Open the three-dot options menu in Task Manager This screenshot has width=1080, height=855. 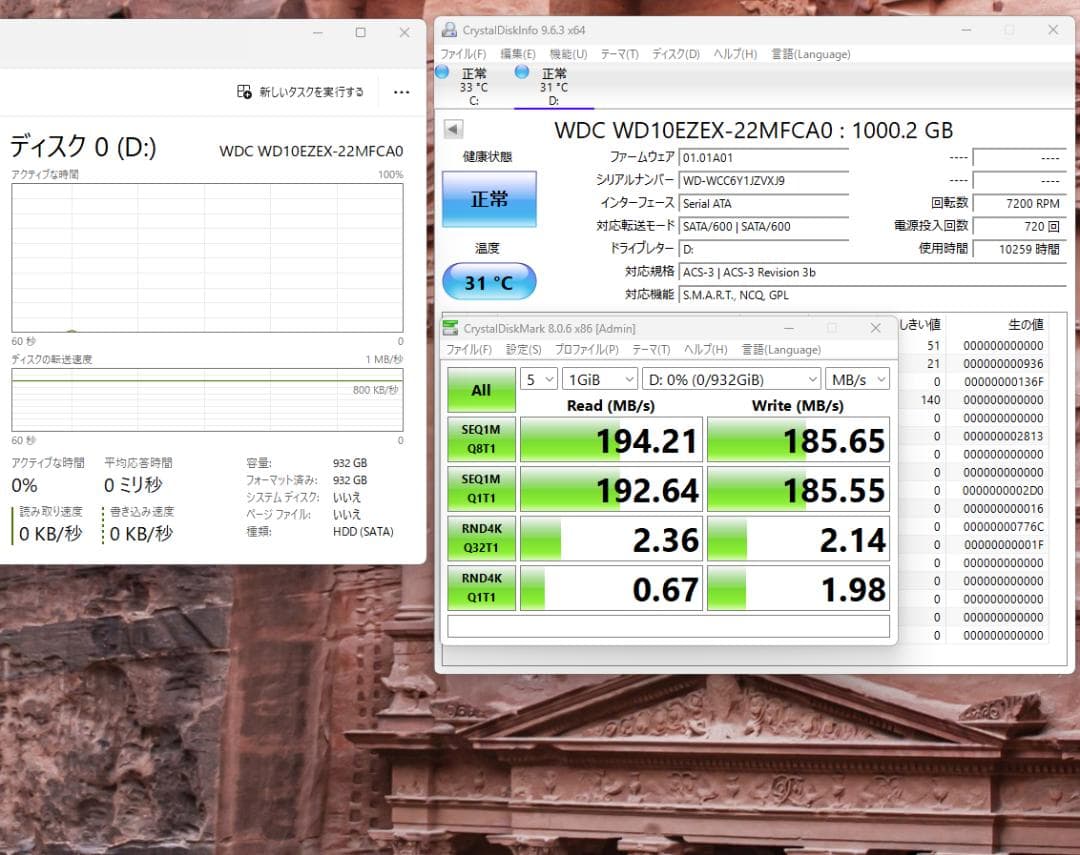[401, 91]
